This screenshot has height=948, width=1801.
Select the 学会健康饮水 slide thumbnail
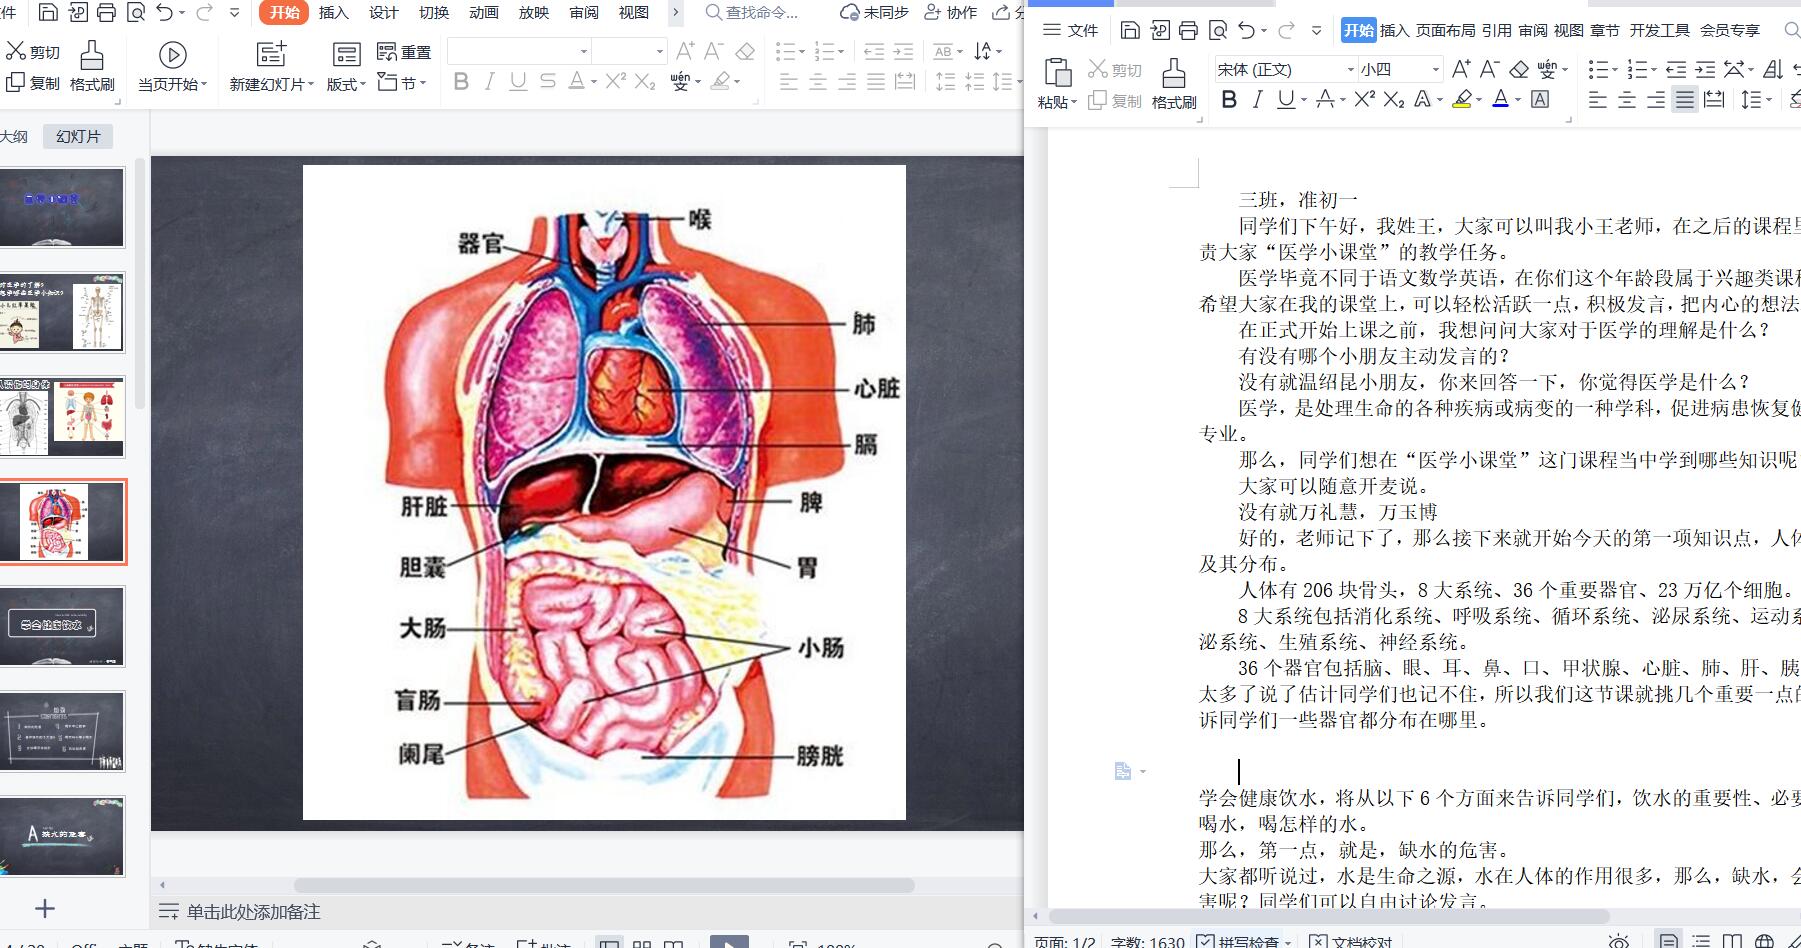(x=62, y=625)
